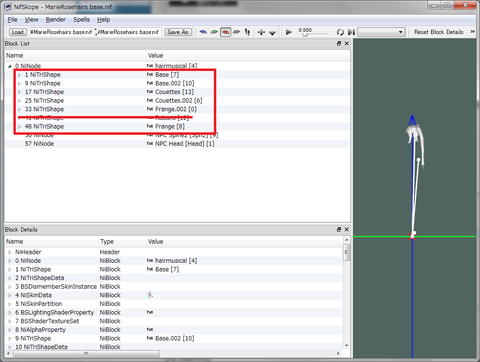Click Reset Block Details
Viewport: 480px width, 362px height.
point(438,32)
